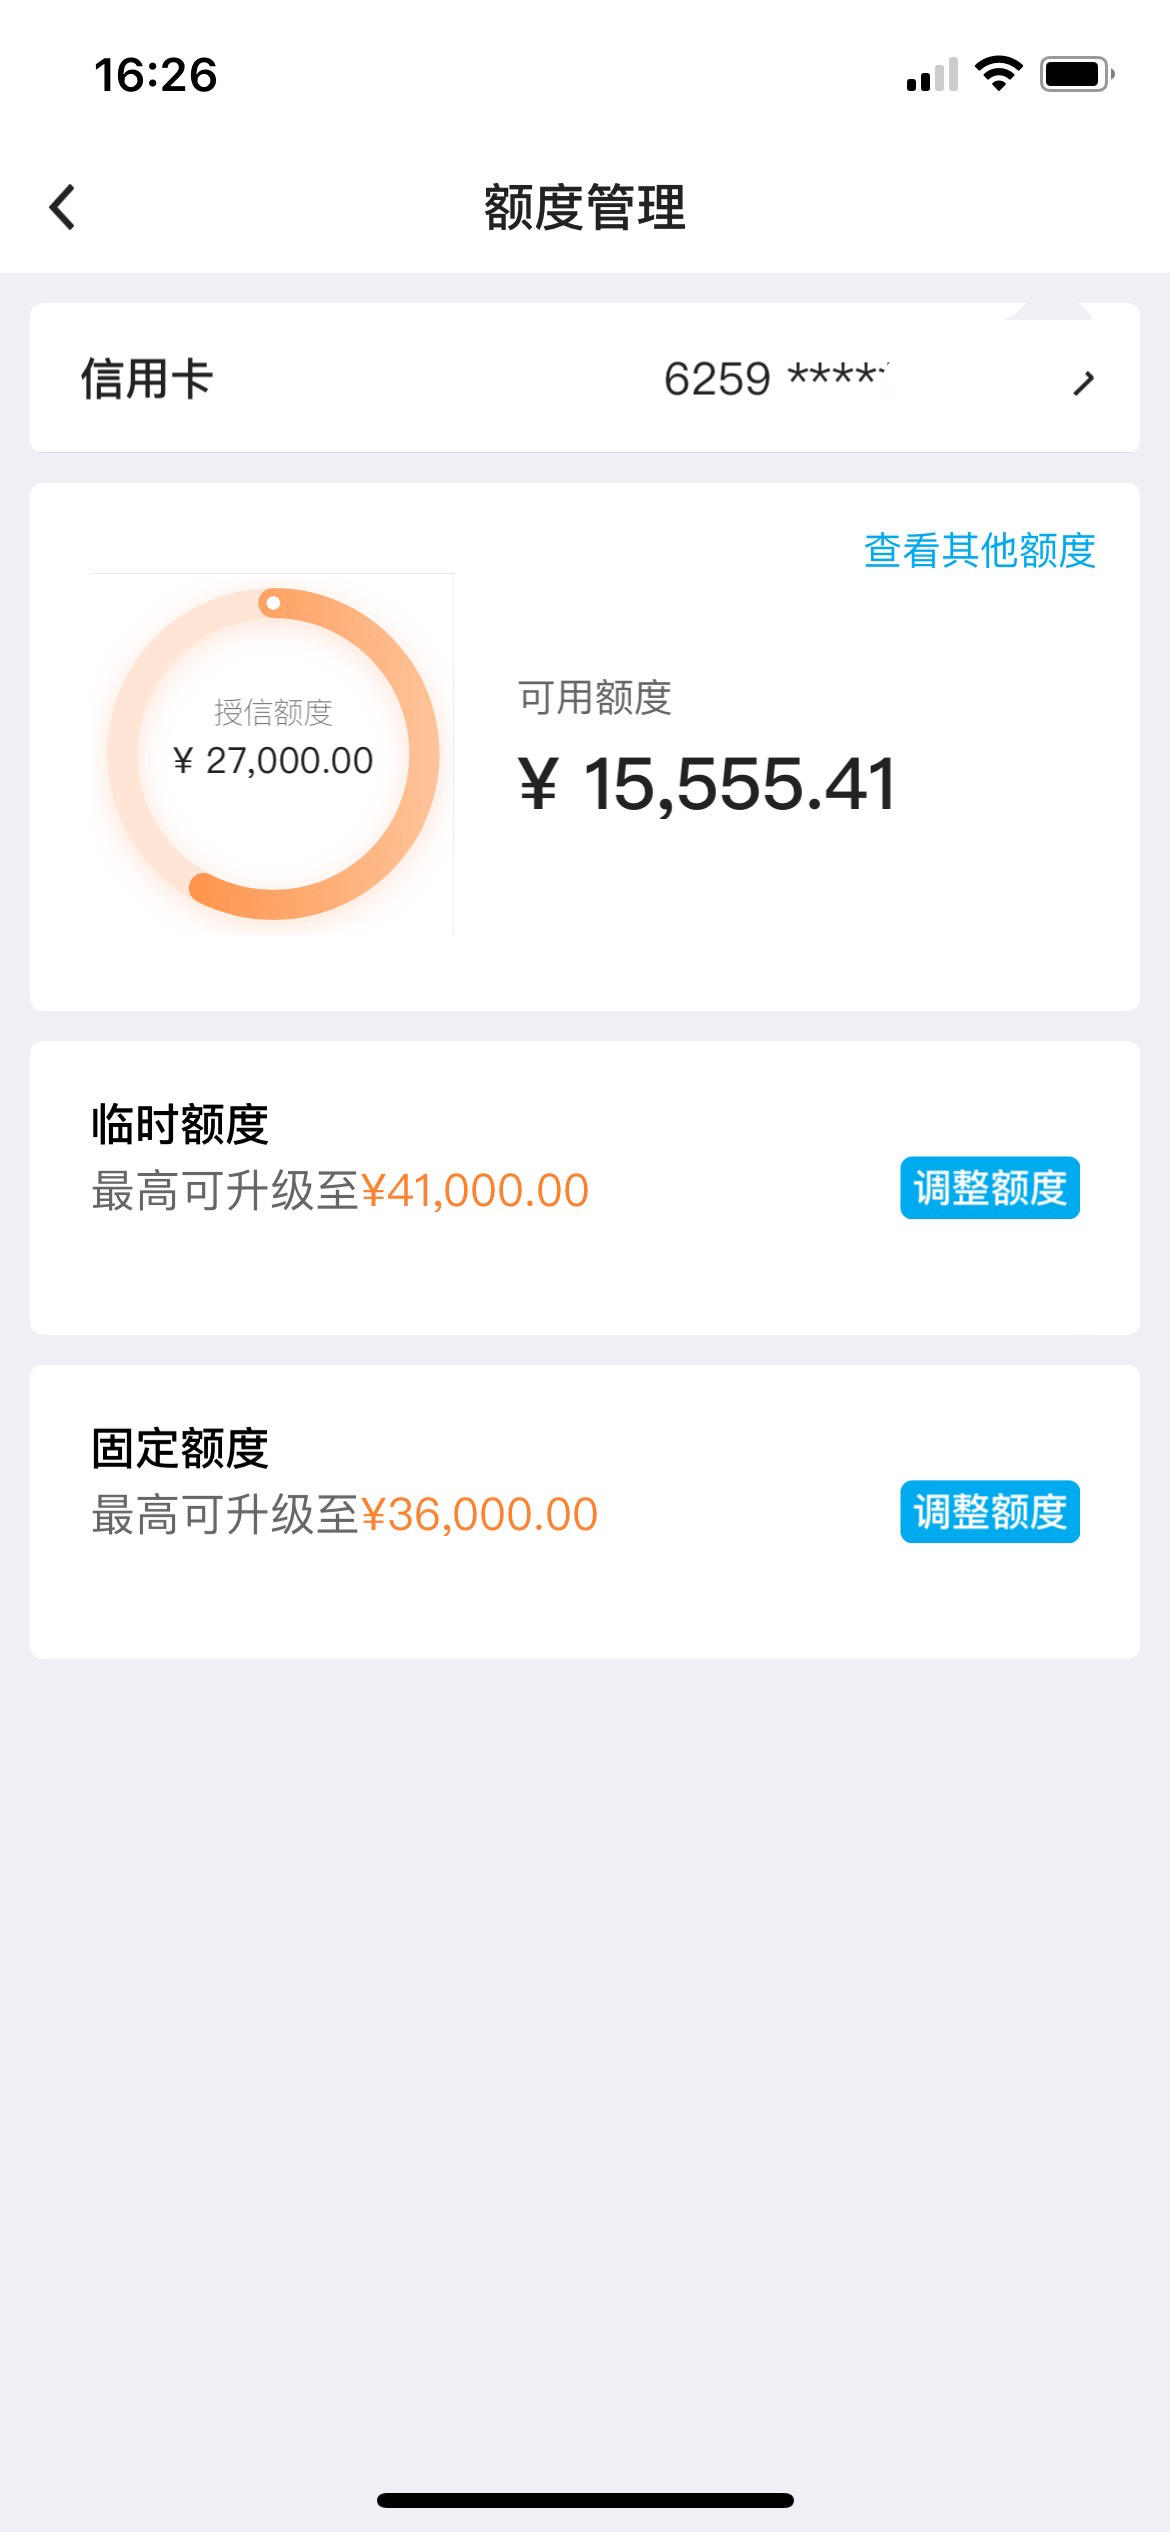Tap the 固定额度 heading
This screenshot has width=1170, height=2532.
coord(180,1448)
